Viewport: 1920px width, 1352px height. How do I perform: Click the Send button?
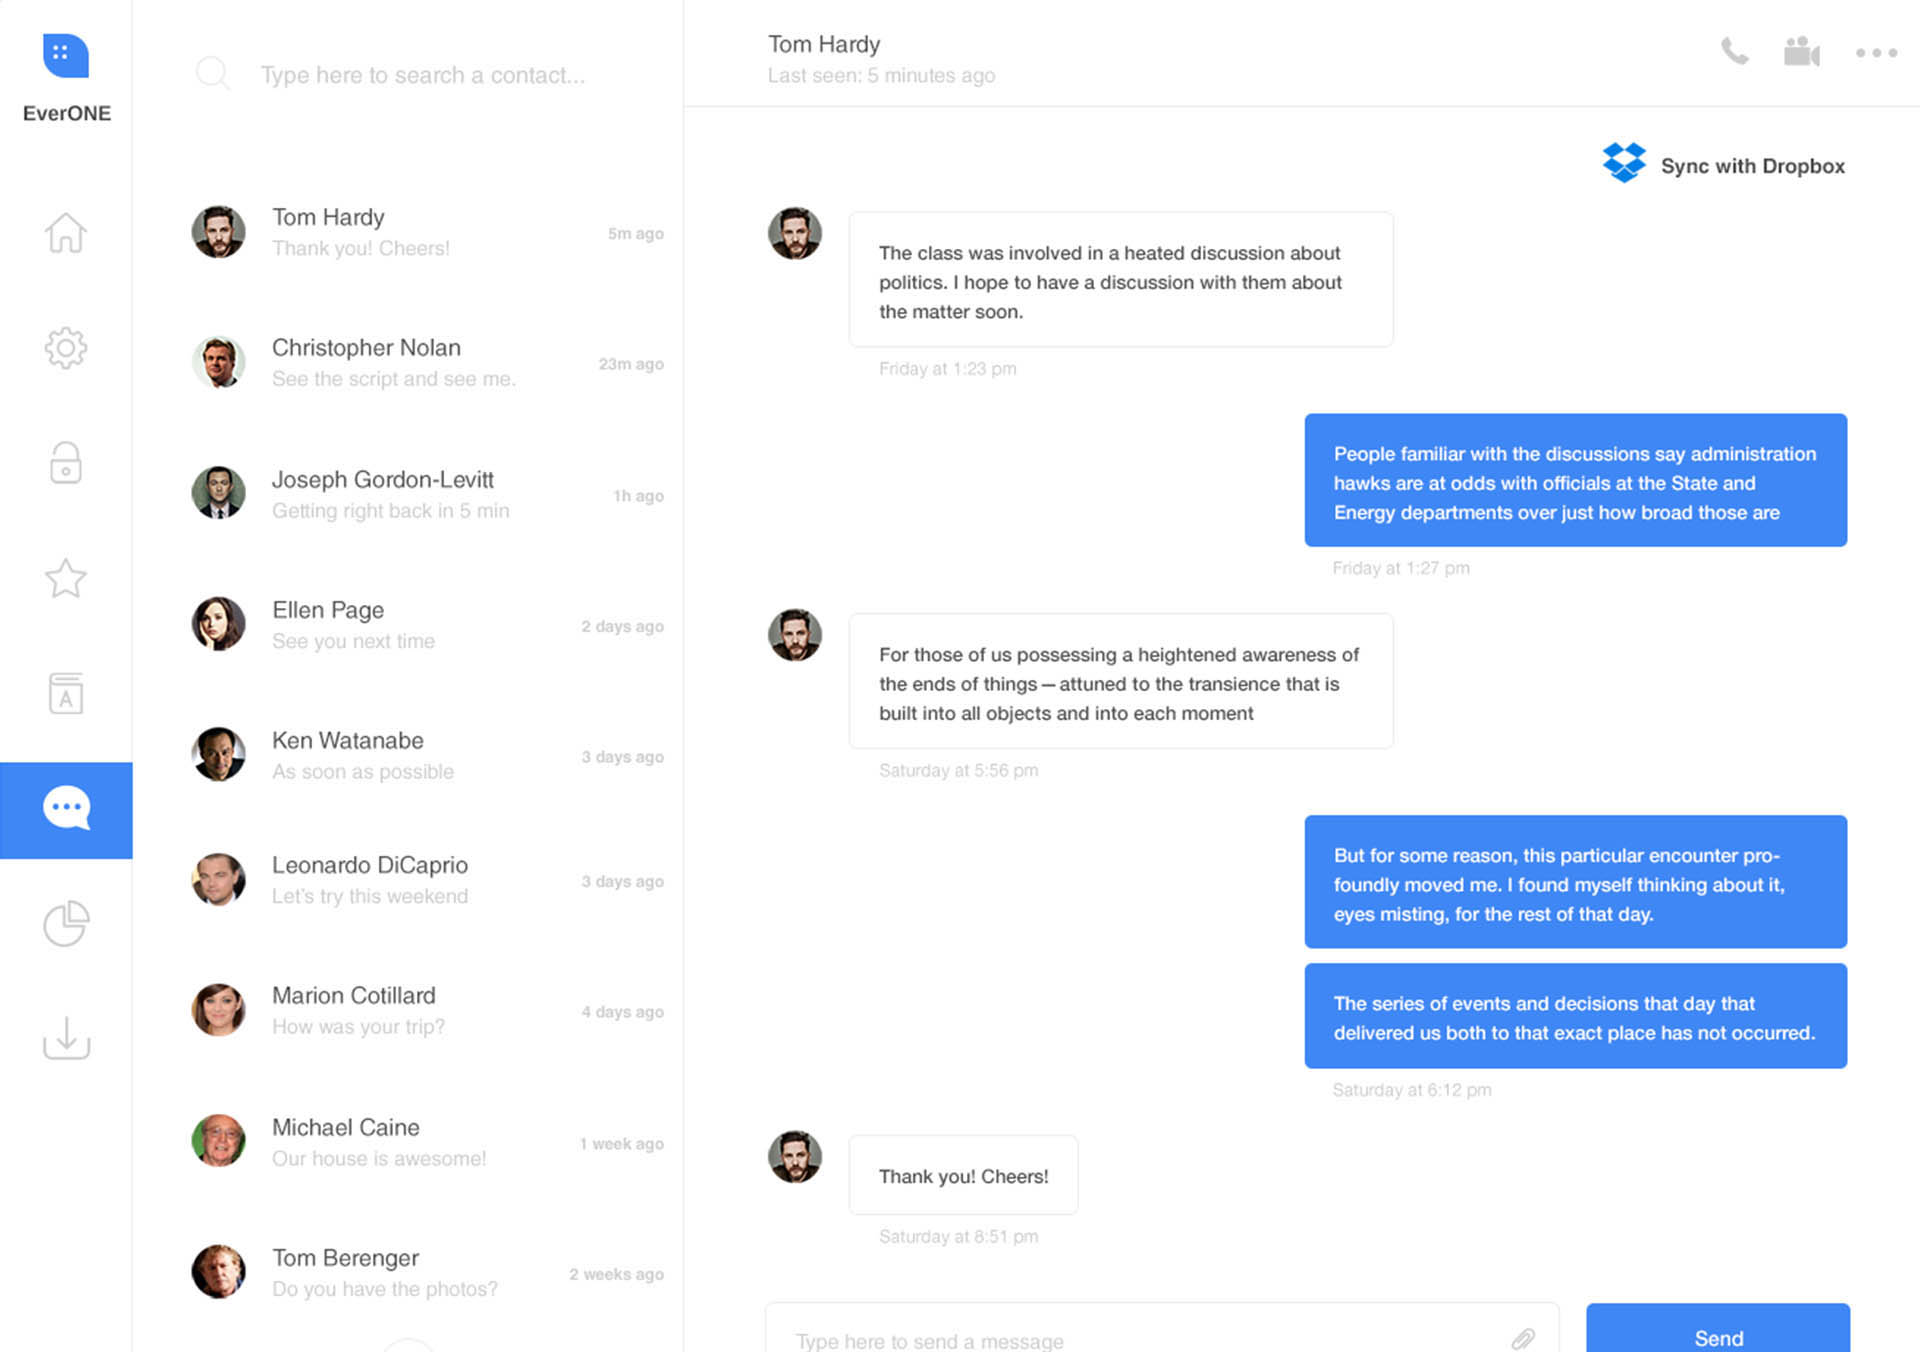click(1717, 1334)
